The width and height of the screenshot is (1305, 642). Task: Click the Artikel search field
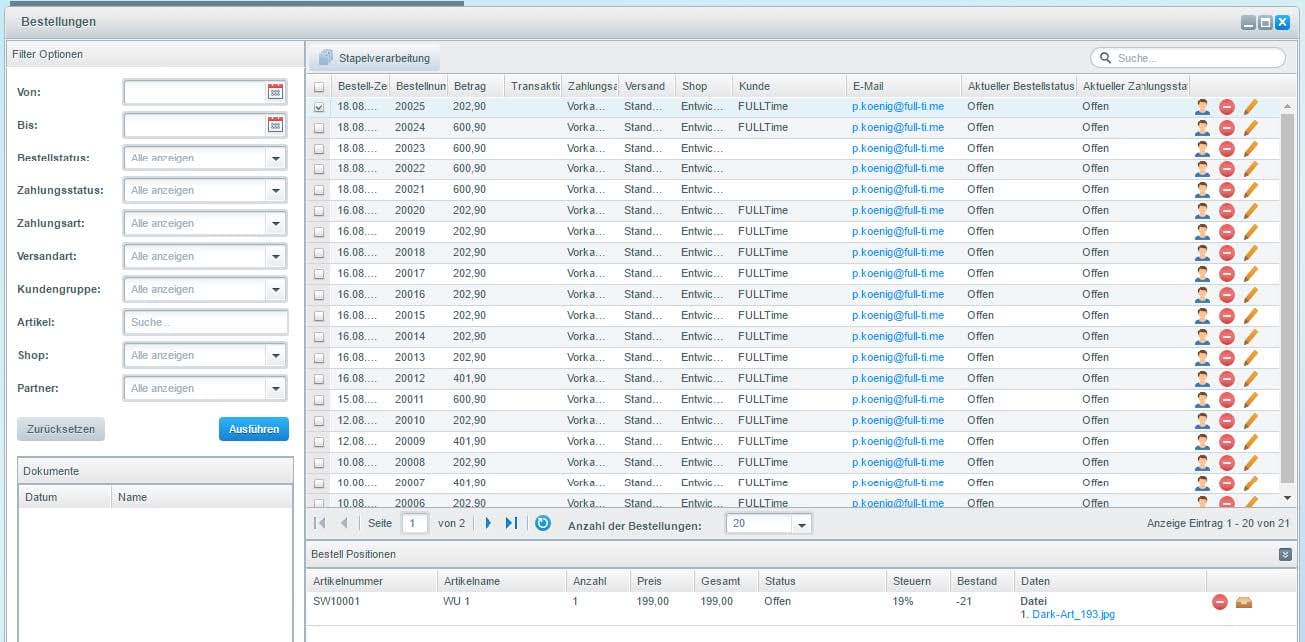coord(205,322)
